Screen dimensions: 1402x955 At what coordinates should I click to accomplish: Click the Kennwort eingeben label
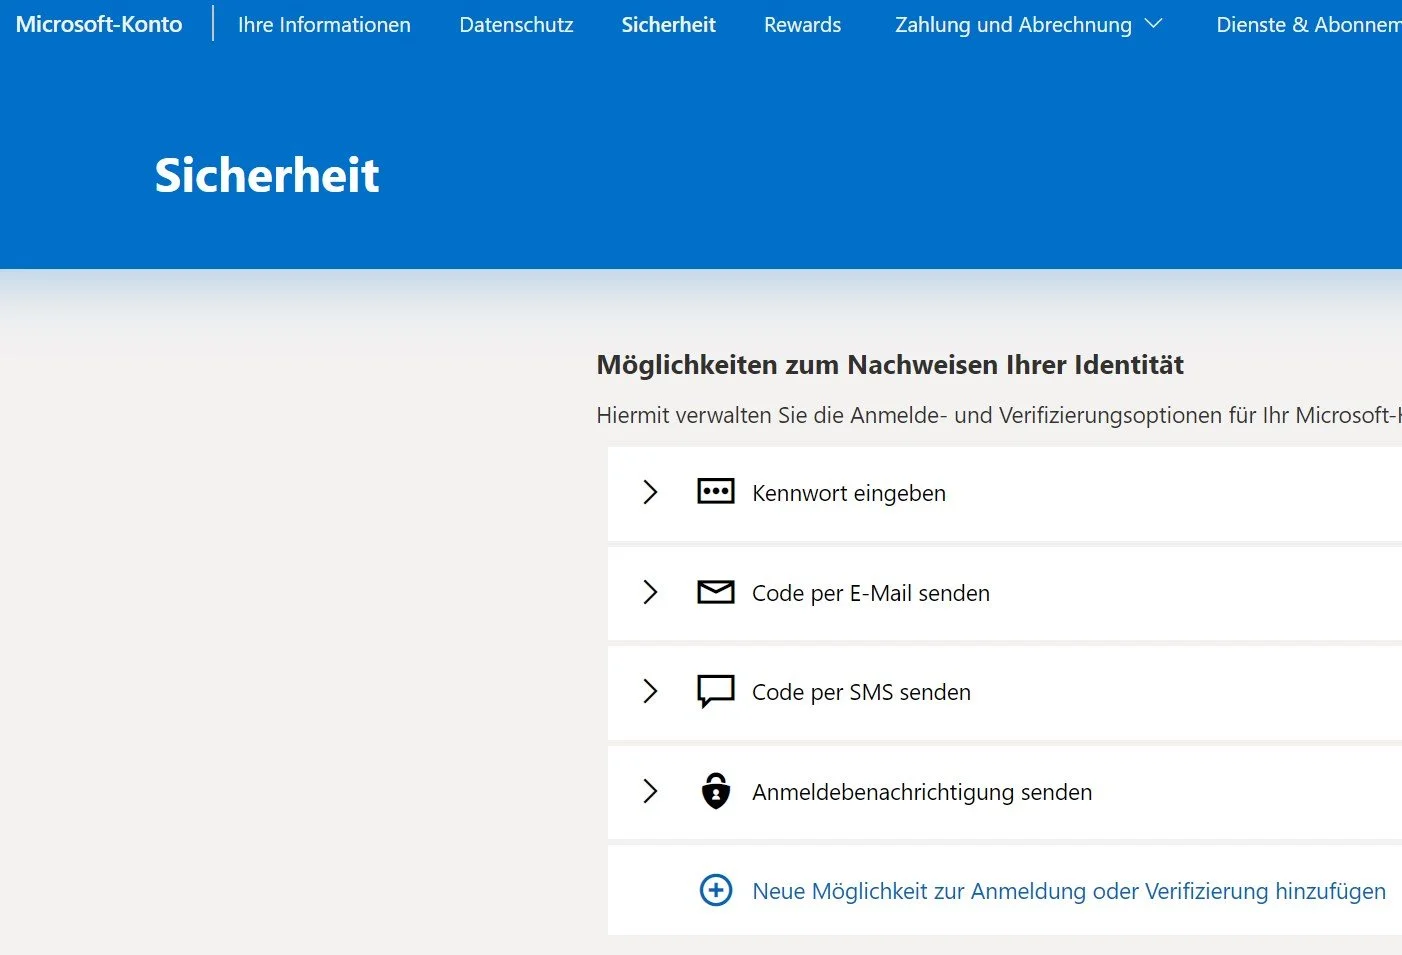849,493
